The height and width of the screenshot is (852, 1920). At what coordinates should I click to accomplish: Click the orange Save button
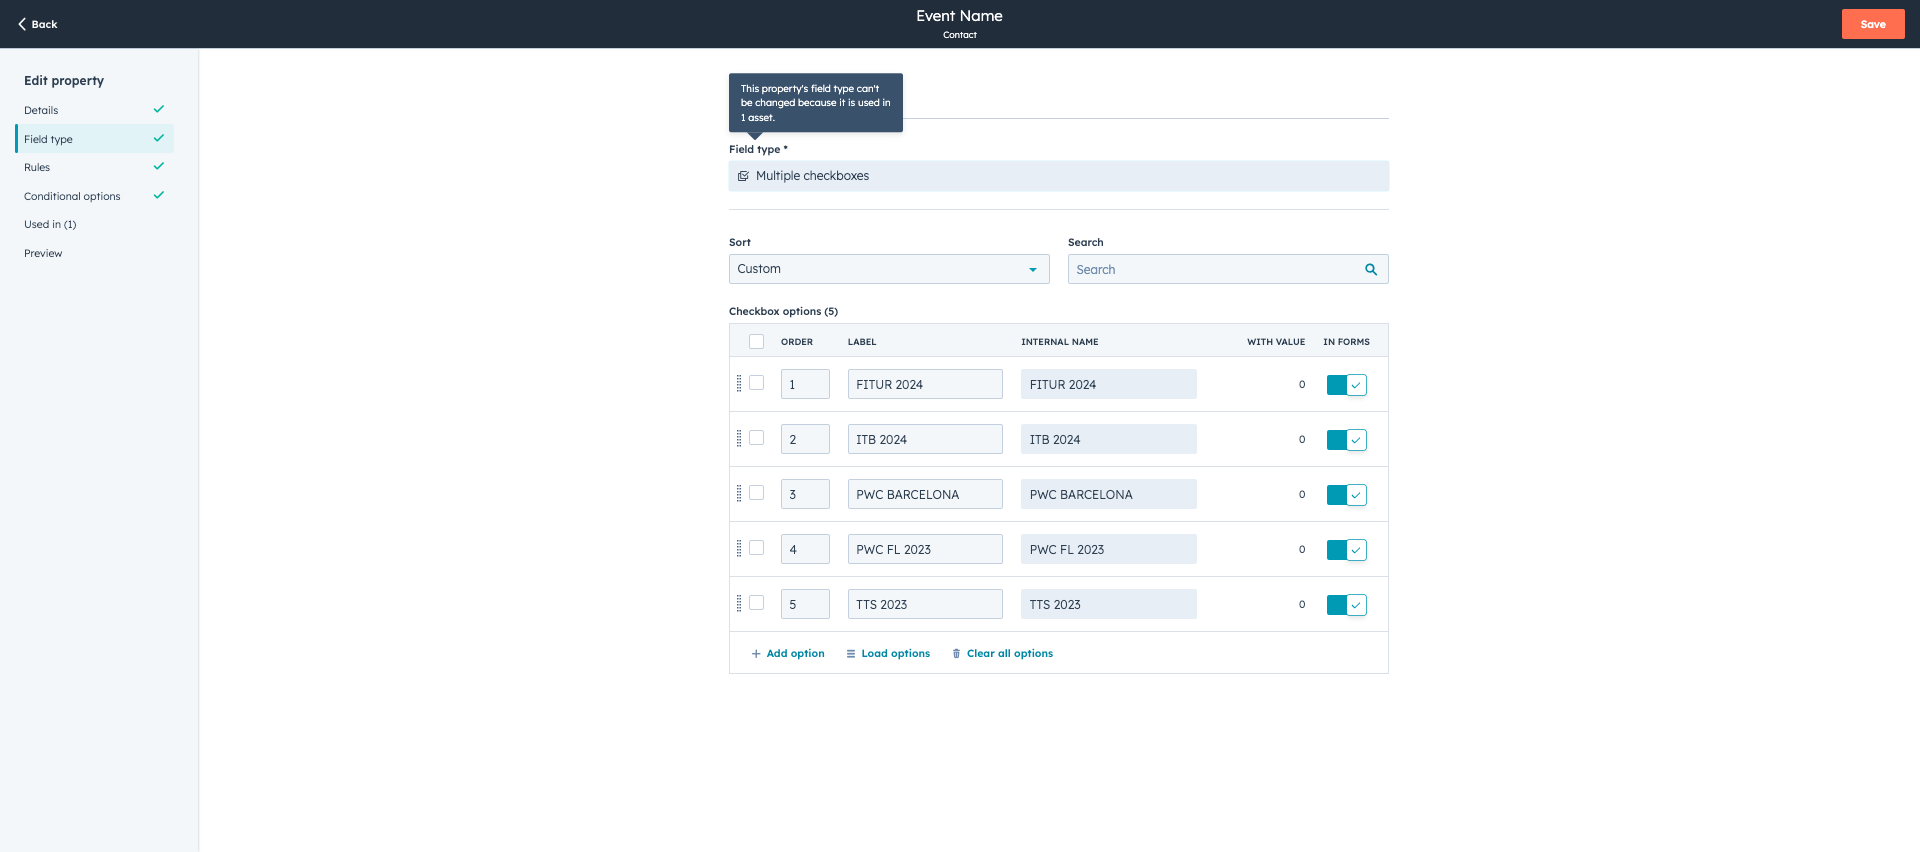click(x=1873, y=24)
